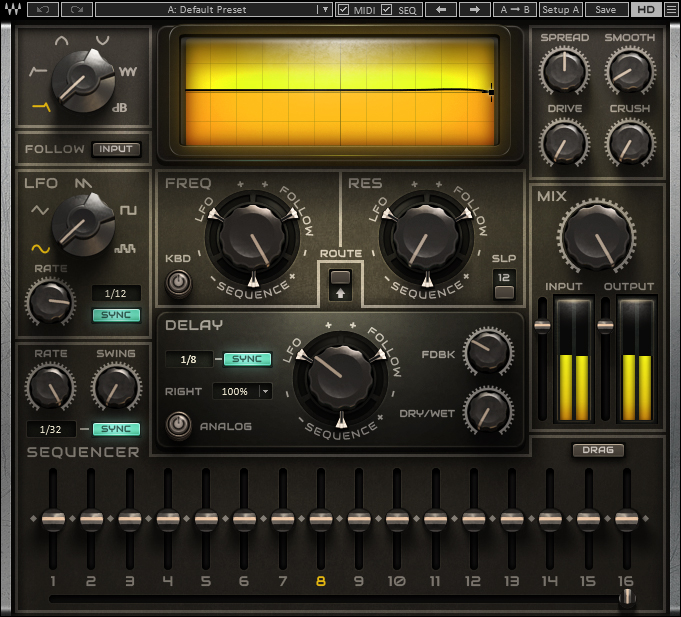This screenshot has width=681, height=617.
Task: Enable the ANALOG delay switch
Action: tap(179, 425)
